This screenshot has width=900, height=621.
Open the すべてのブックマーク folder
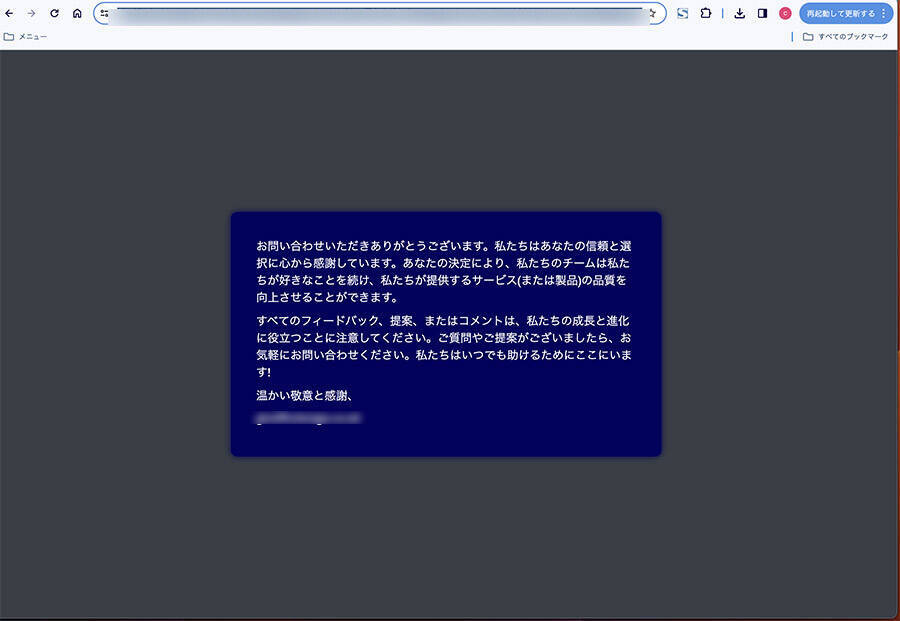coord(845,37)
